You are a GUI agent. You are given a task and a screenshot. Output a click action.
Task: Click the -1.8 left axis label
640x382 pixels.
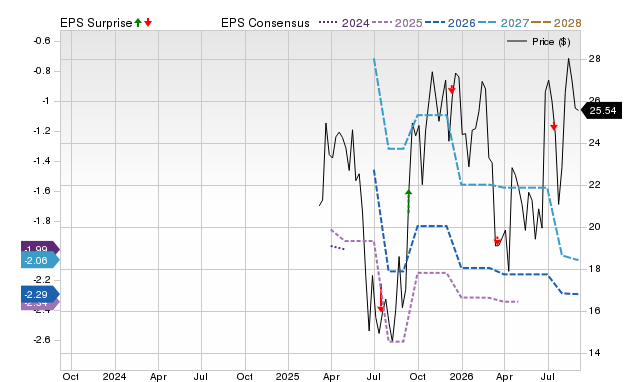[42, 221]
